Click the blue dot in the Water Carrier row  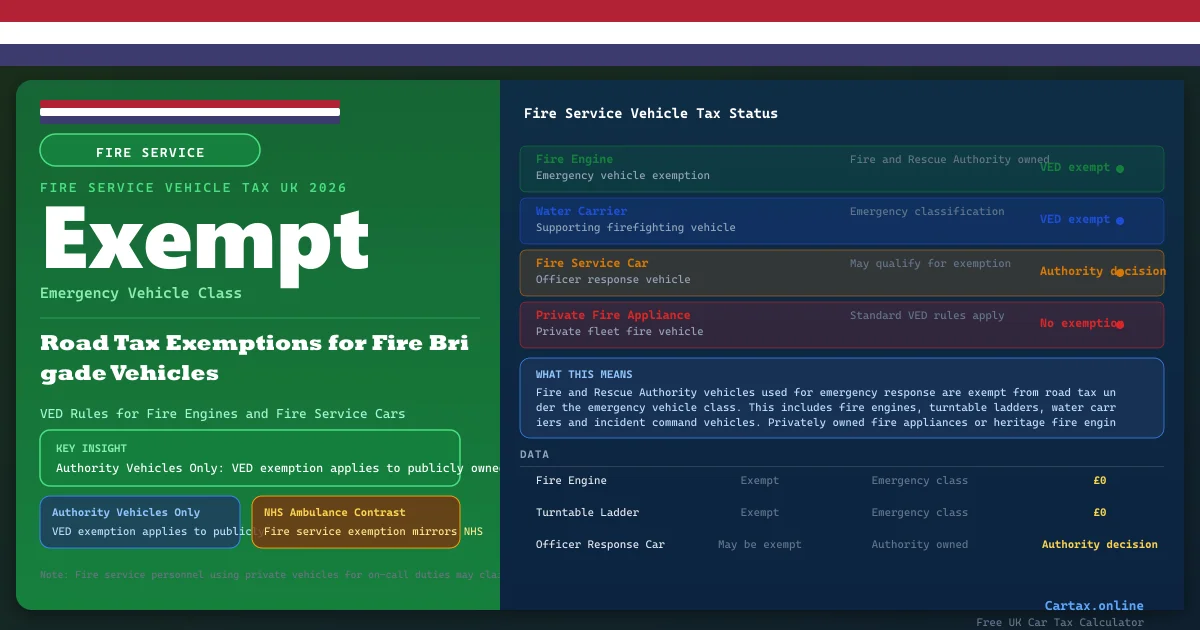(1119, 221)
